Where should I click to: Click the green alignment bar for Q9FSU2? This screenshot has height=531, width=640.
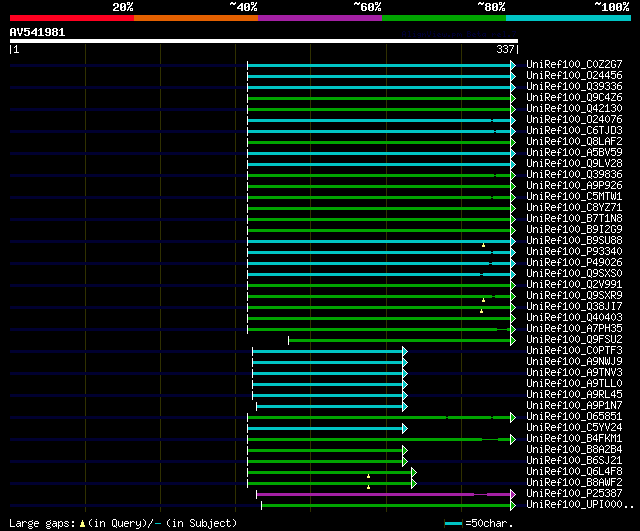pos(400,339)
